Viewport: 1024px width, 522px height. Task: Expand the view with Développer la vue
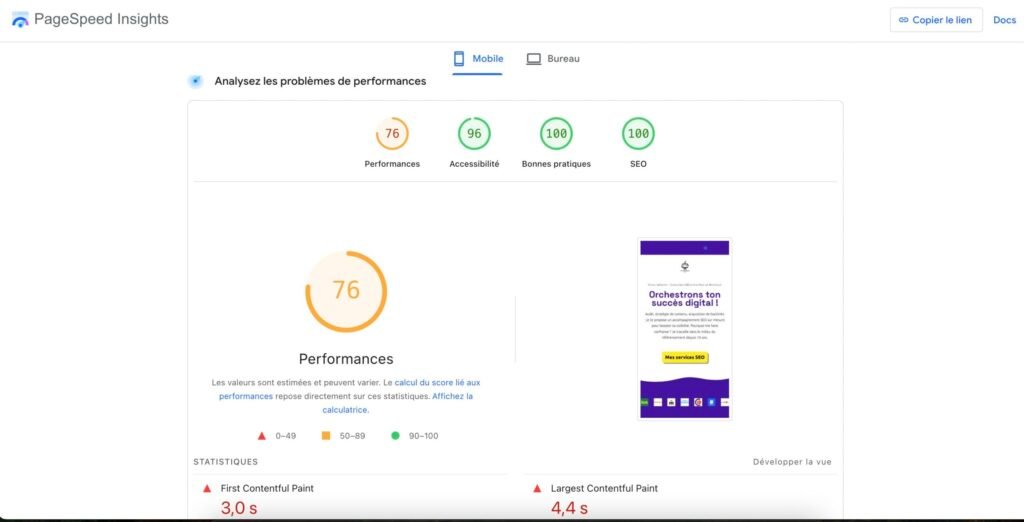[792, 462]
